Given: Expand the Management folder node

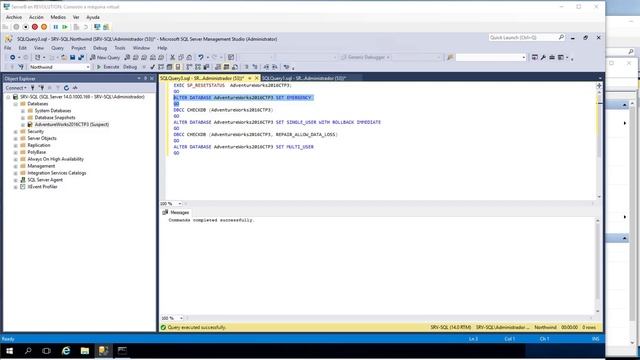Looking at the screenshot, I should coord(16,166).
